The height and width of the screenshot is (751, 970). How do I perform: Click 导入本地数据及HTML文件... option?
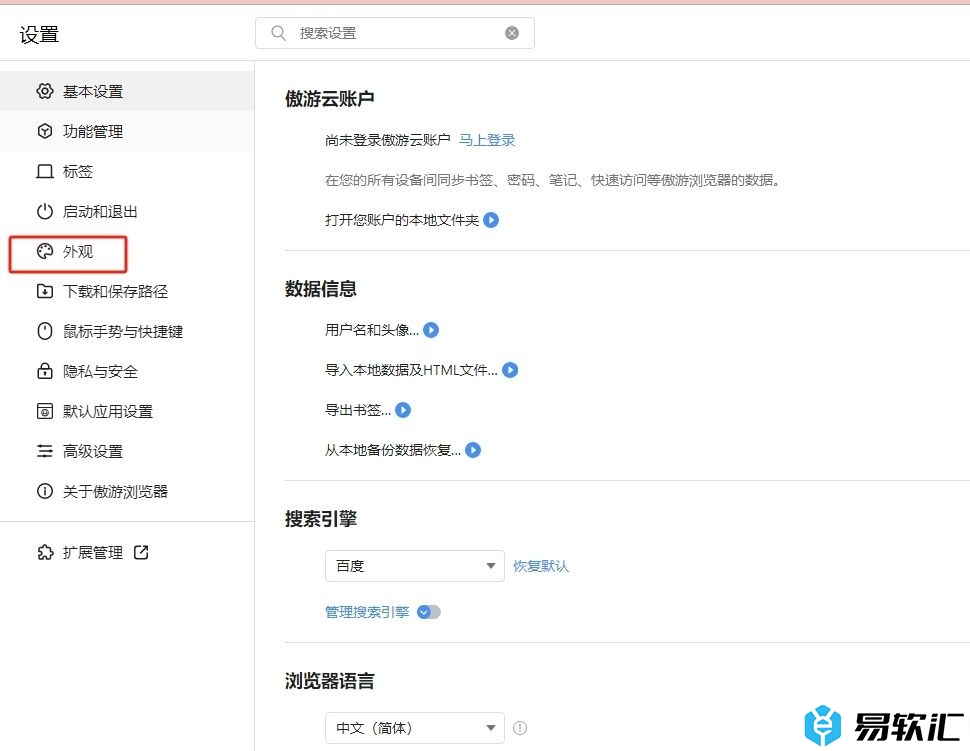pyautogui.click(x=411, y=370)
